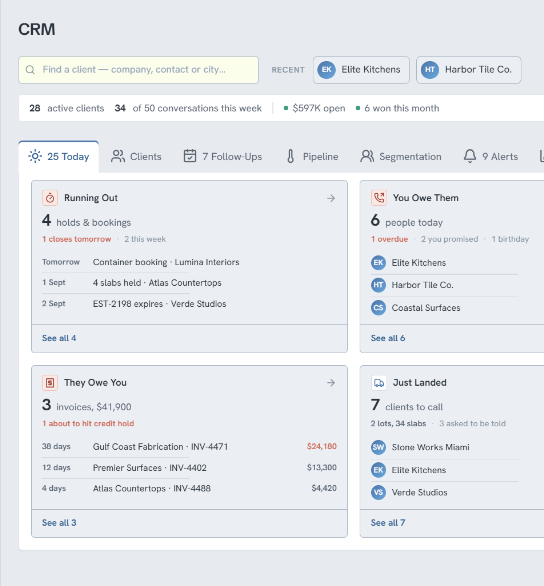Select 4 slabs held · Atlas Countertops row
This screenshot has height=586, width=544.
click(x=189, y=283)
